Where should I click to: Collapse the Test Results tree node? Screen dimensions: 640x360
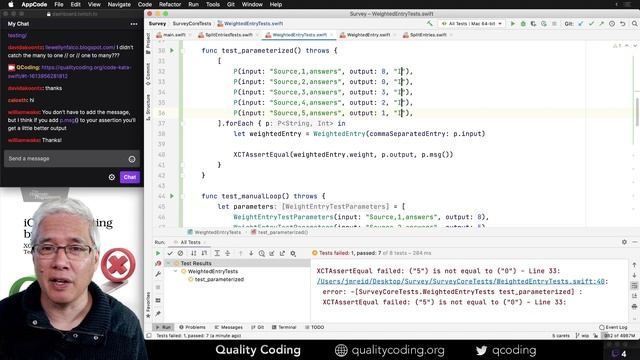[x=168, y=263]
